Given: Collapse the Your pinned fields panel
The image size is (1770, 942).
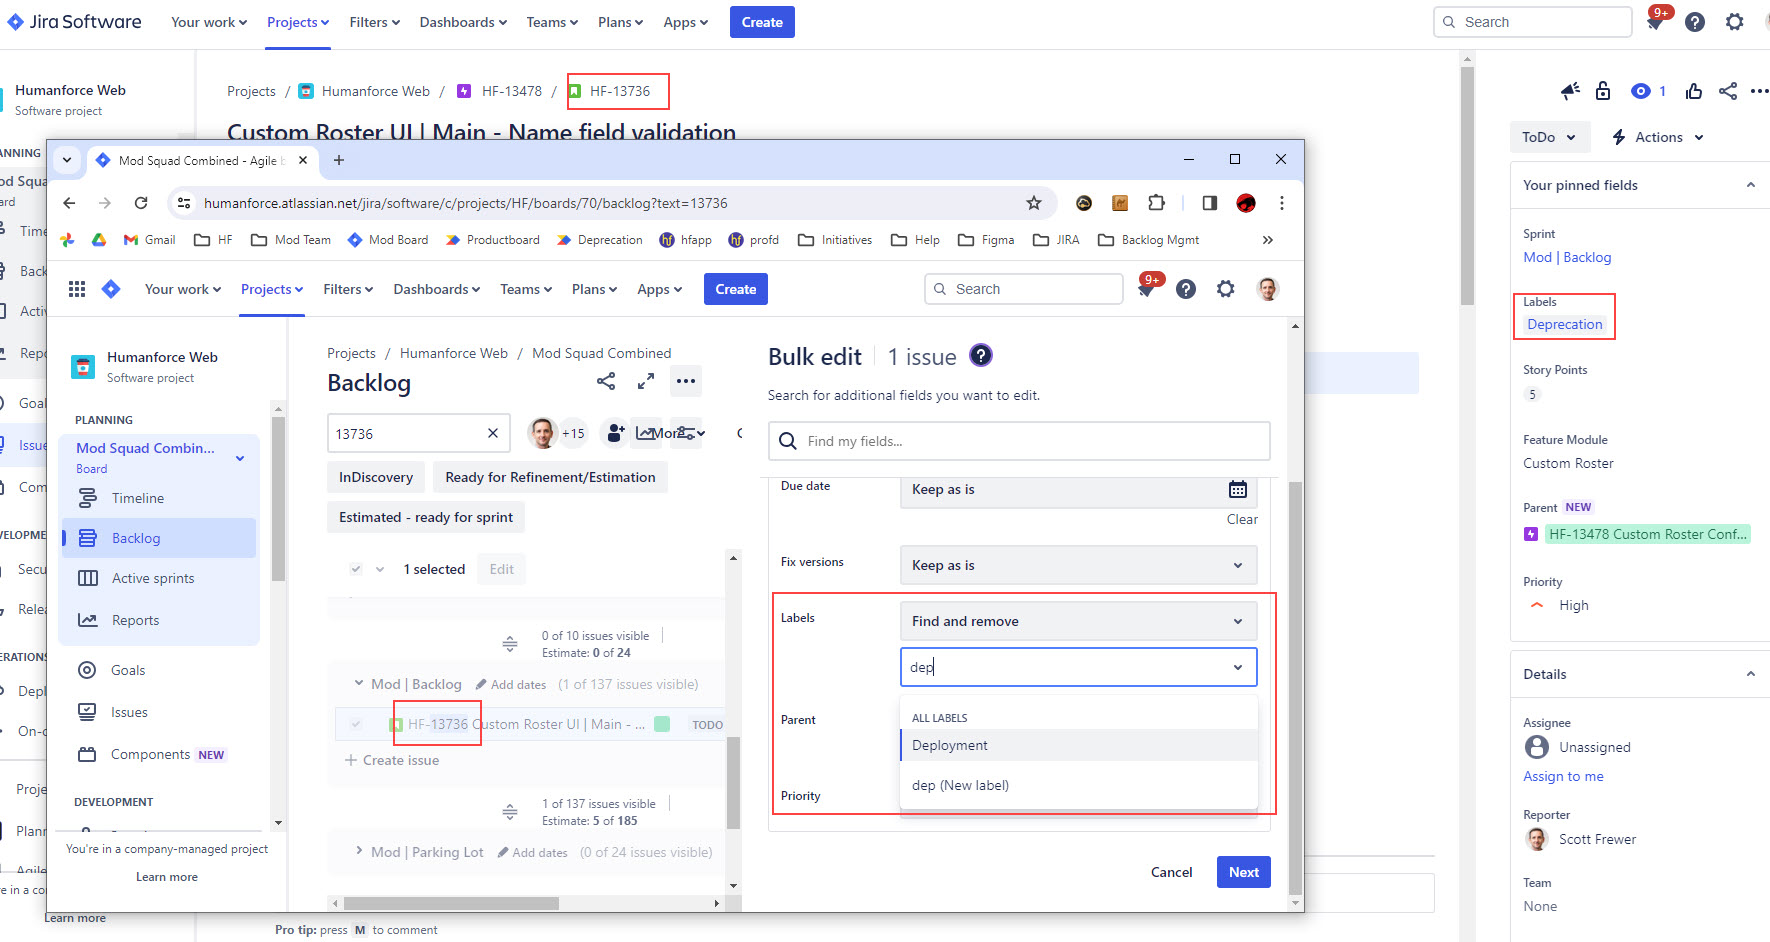Looking at the screenshot, I should (x=1750, y=185).
